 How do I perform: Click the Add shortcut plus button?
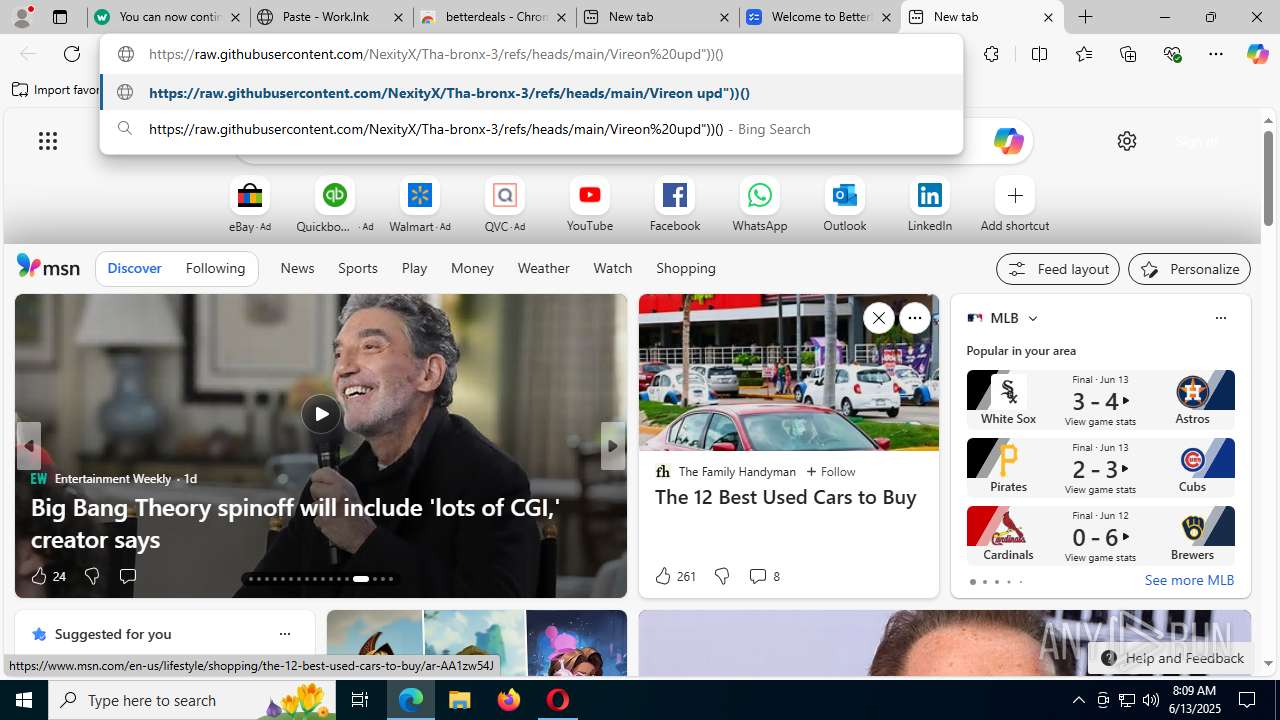coord(1015,196)
